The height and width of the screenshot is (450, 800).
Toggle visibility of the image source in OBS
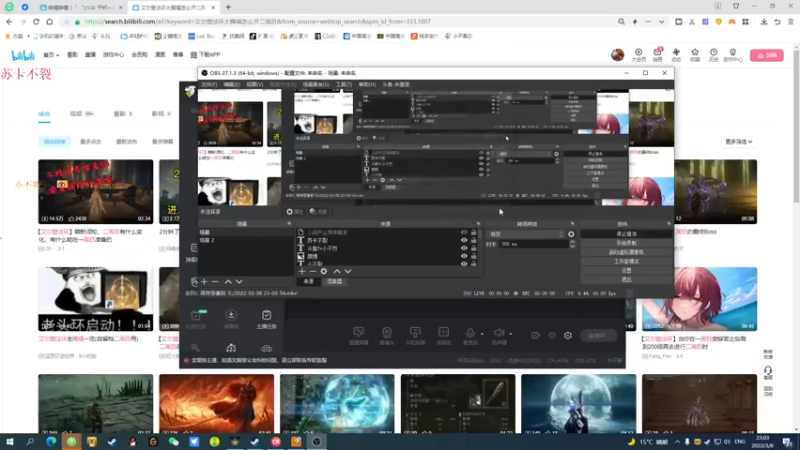464,256
